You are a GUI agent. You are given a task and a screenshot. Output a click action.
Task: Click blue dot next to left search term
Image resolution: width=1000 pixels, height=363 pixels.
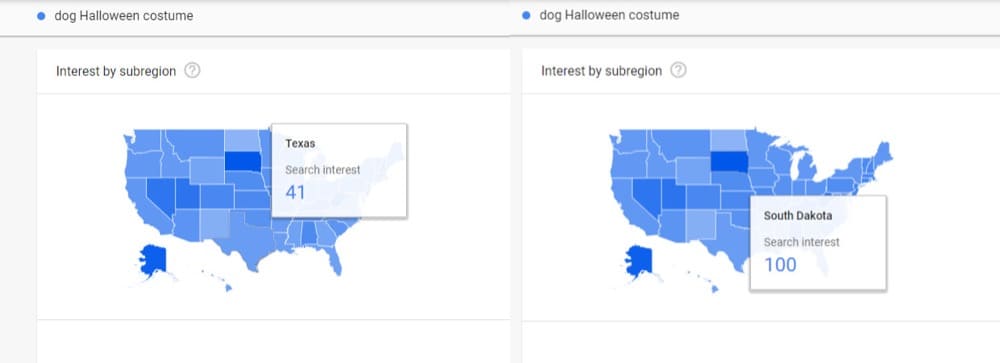tap(41, 17)
